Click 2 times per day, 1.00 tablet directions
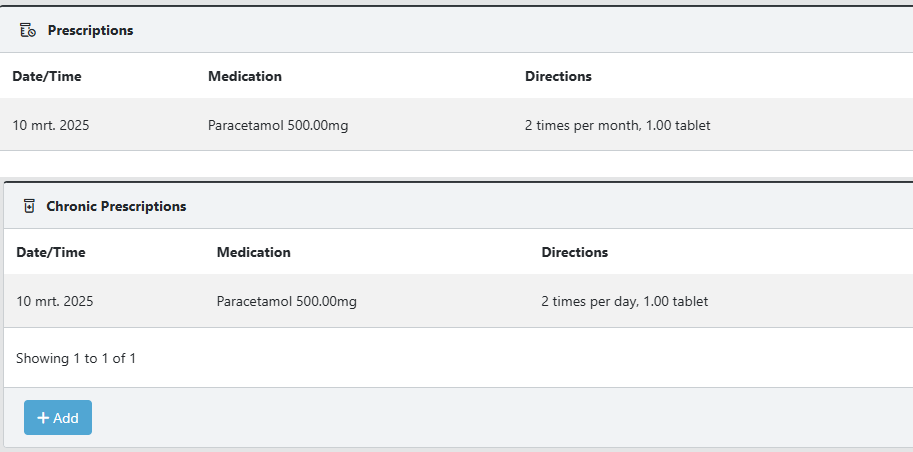913x452 pixels. pos(625,301)
